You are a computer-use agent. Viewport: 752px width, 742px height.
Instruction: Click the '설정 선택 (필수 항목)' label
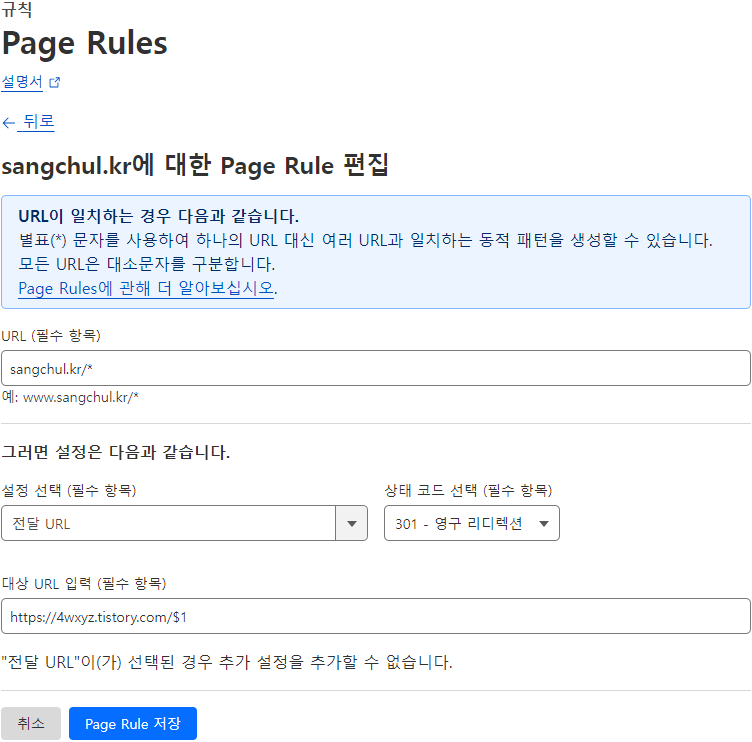(69, 490)
